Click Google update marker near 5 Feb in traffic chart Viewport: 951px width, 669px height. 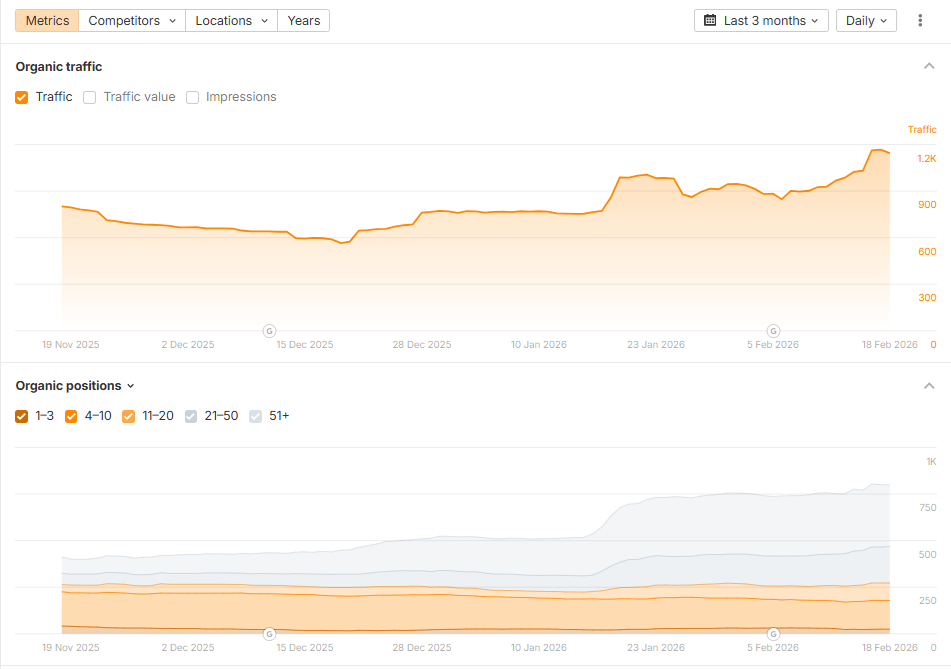pyautogui.click(x=773, y=331)
